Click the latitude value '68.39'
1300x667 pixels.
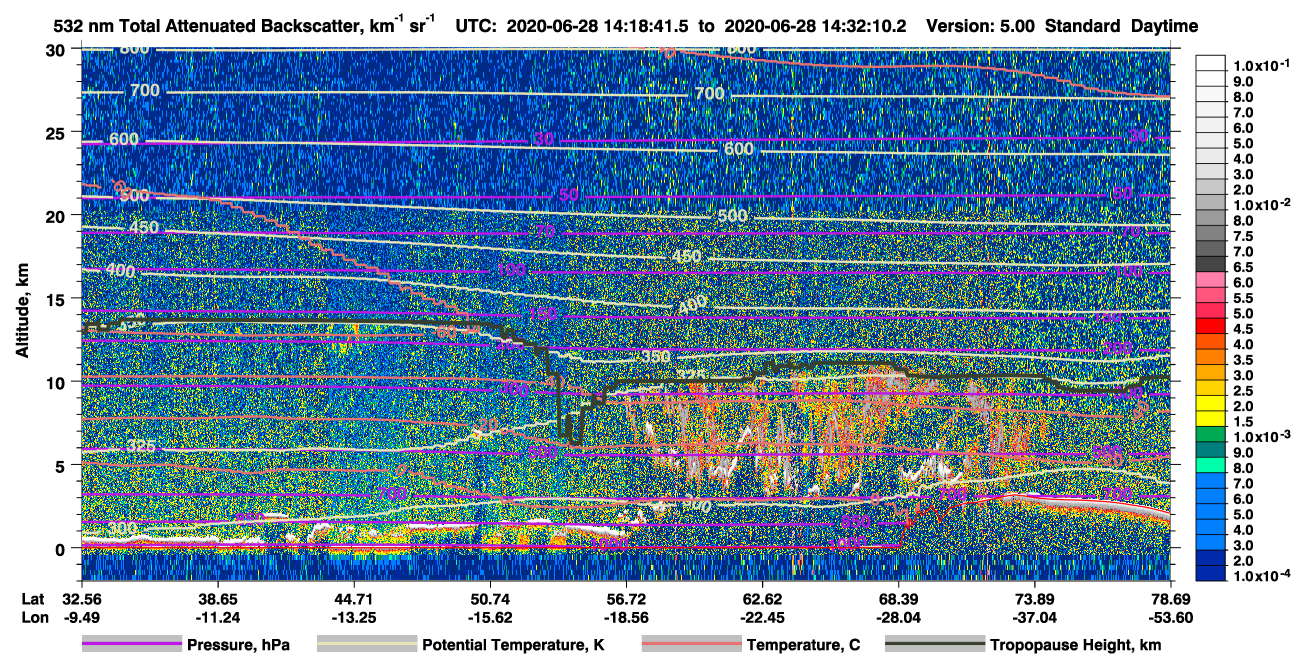click(x=898, y=598)
